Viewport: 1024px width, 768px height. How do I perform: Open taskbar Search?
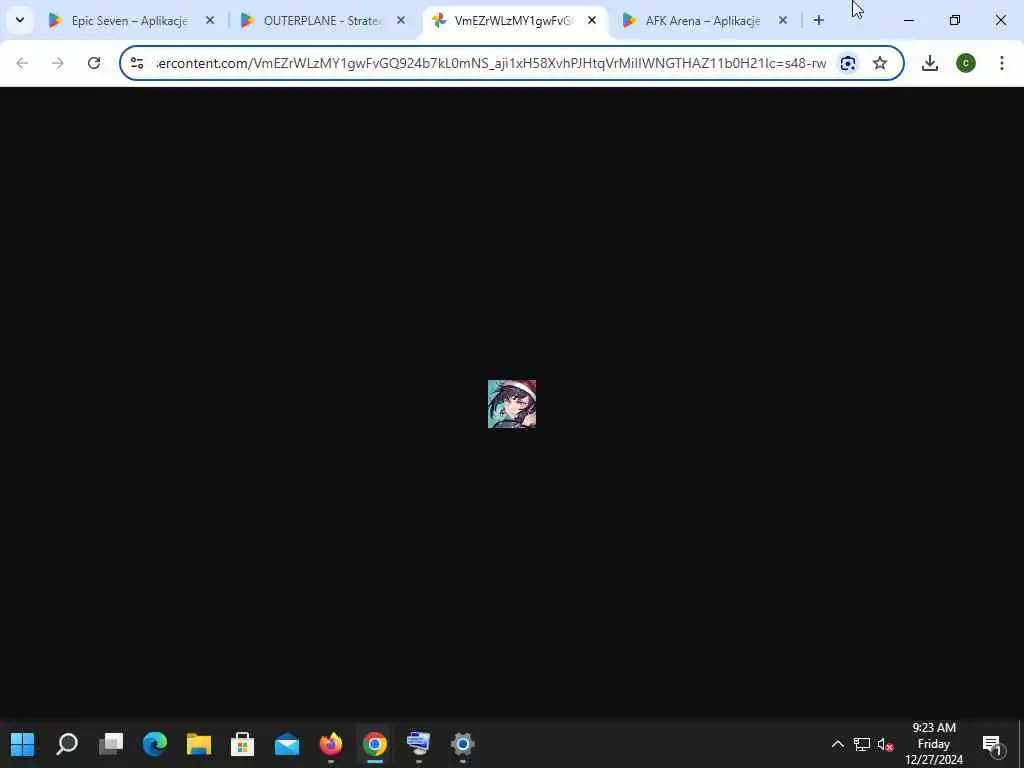[67, 744]
